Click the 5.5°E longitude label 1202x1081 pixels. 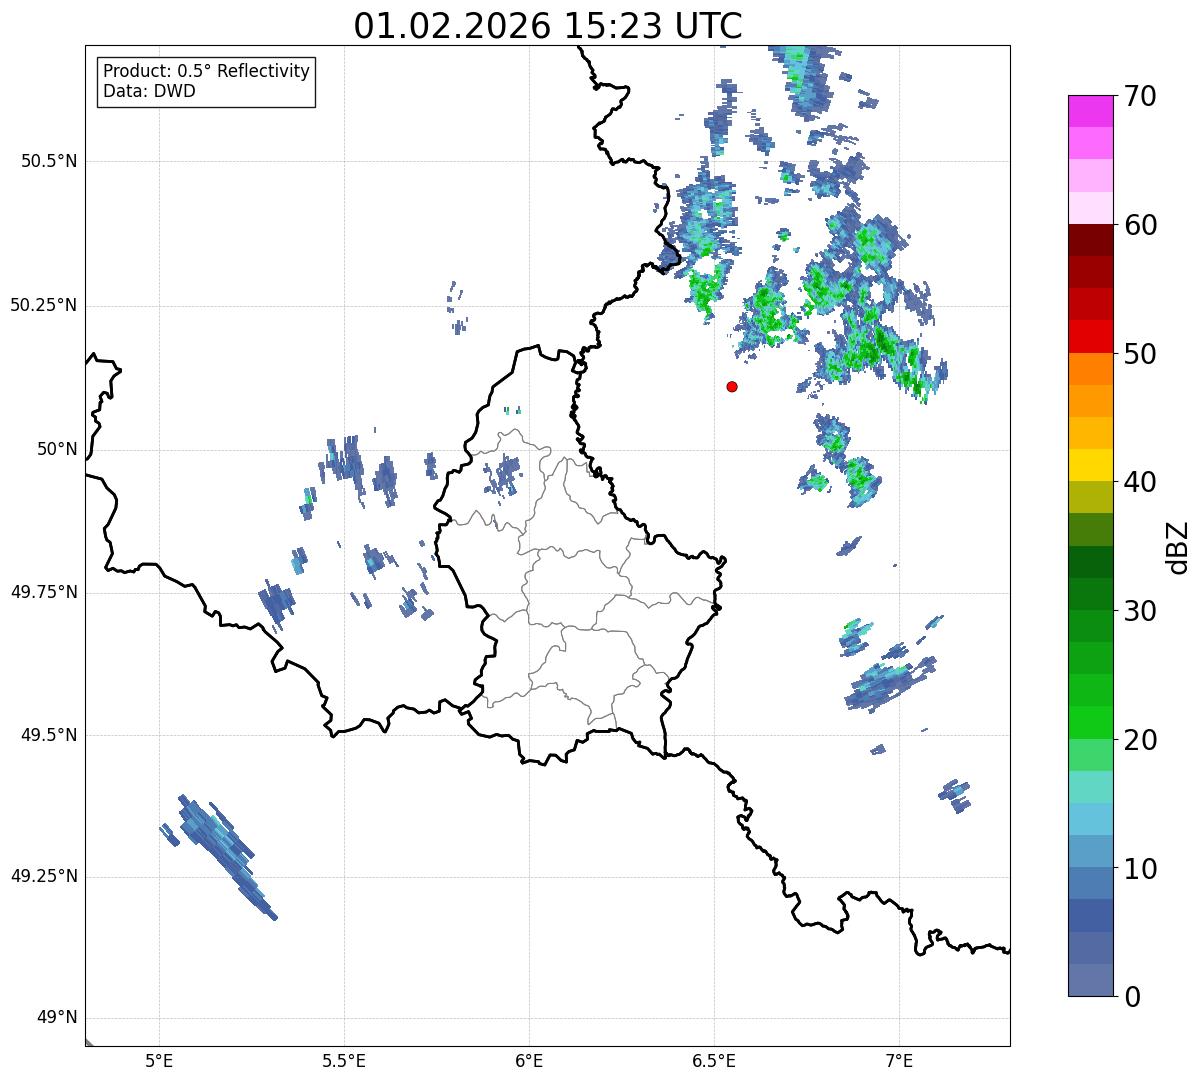[x=344, y=1061]
